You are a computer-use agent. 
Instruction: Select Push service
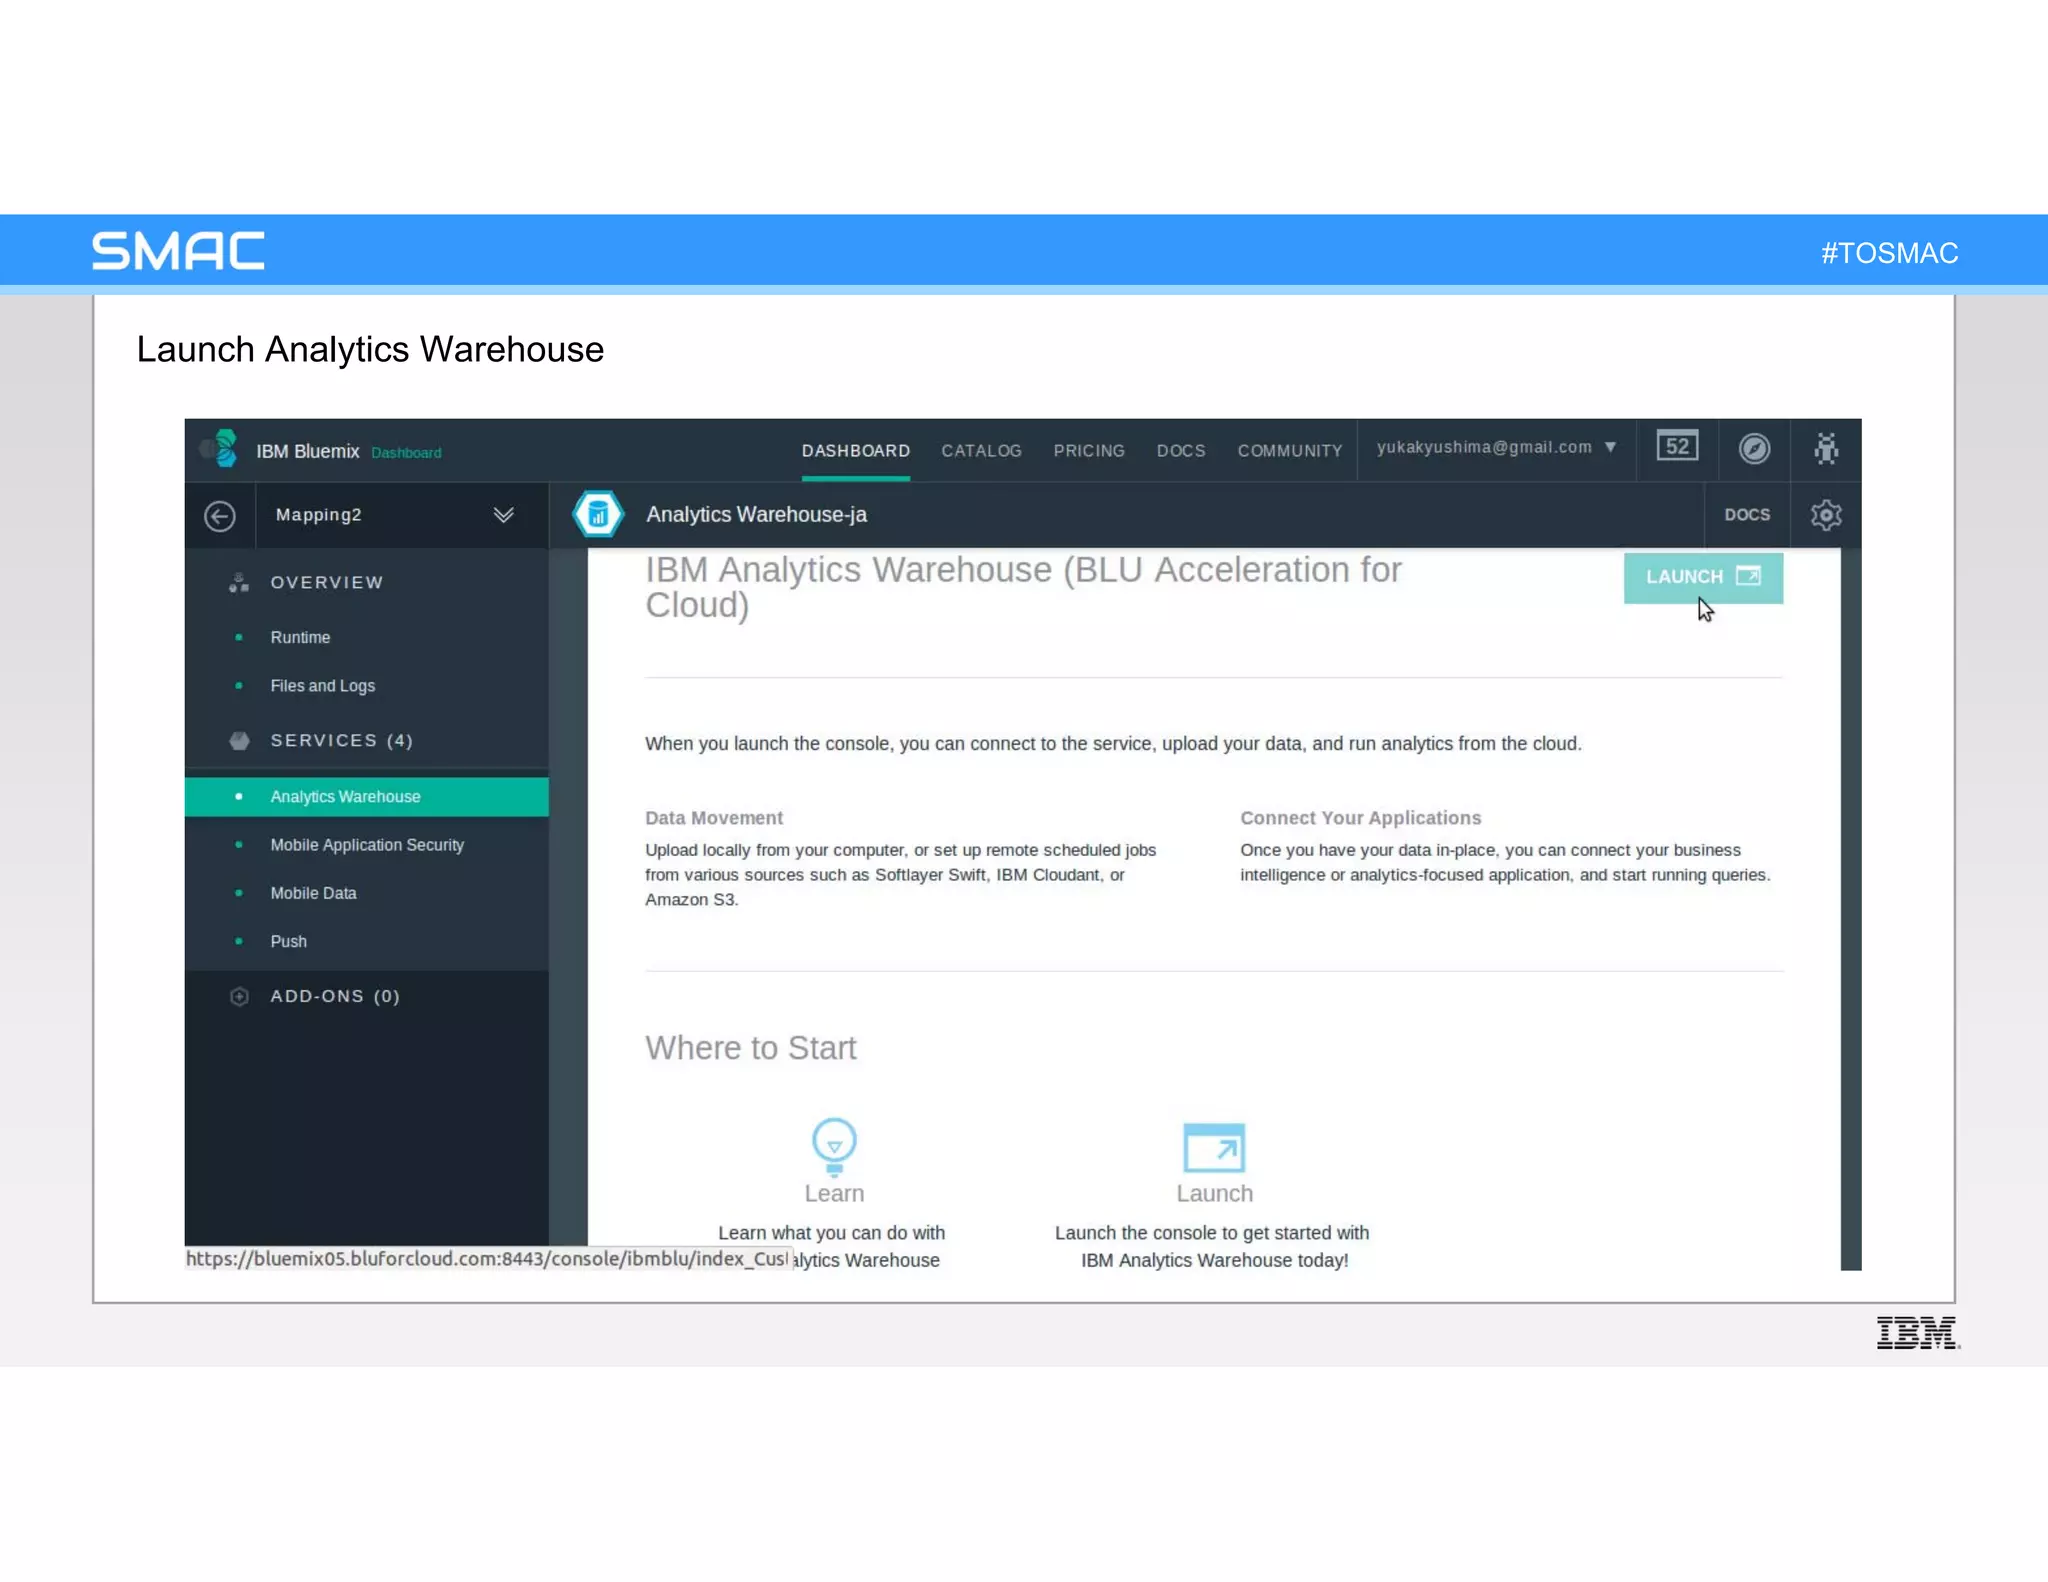click(288, 942)
